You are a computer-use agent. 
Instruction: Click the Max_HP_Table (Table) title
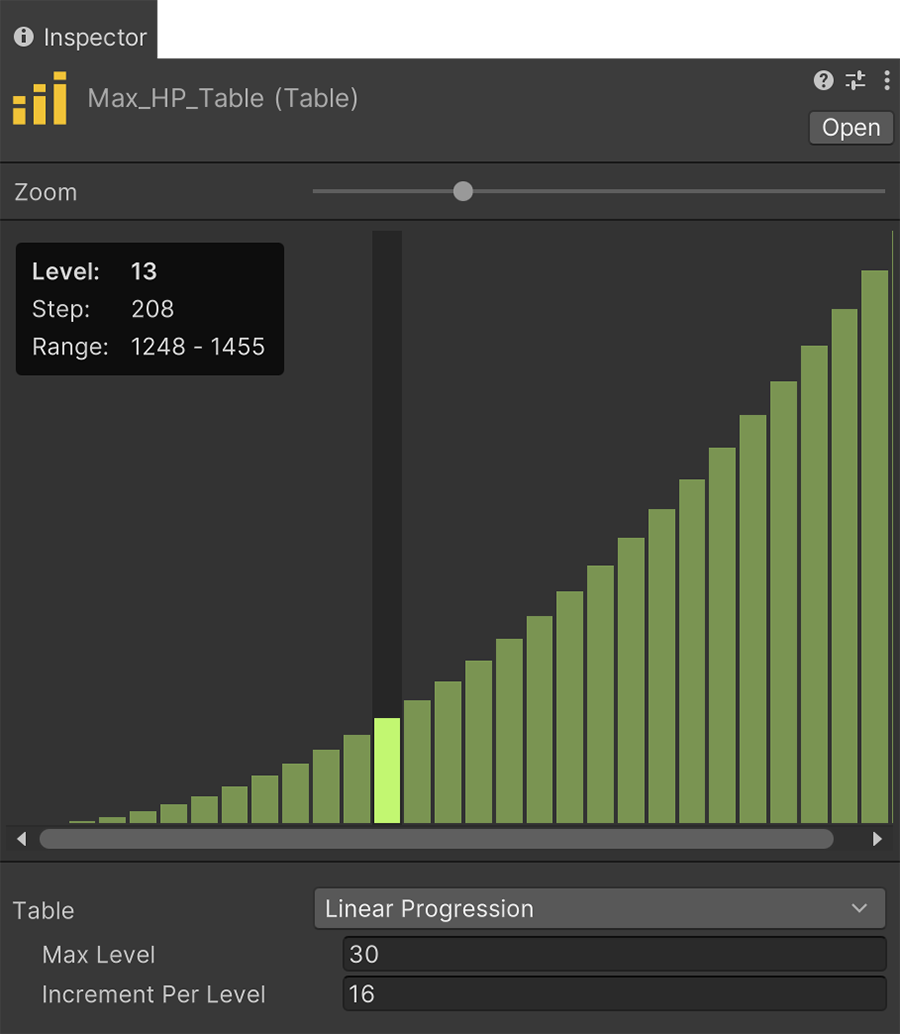click(x=223, y=98)
